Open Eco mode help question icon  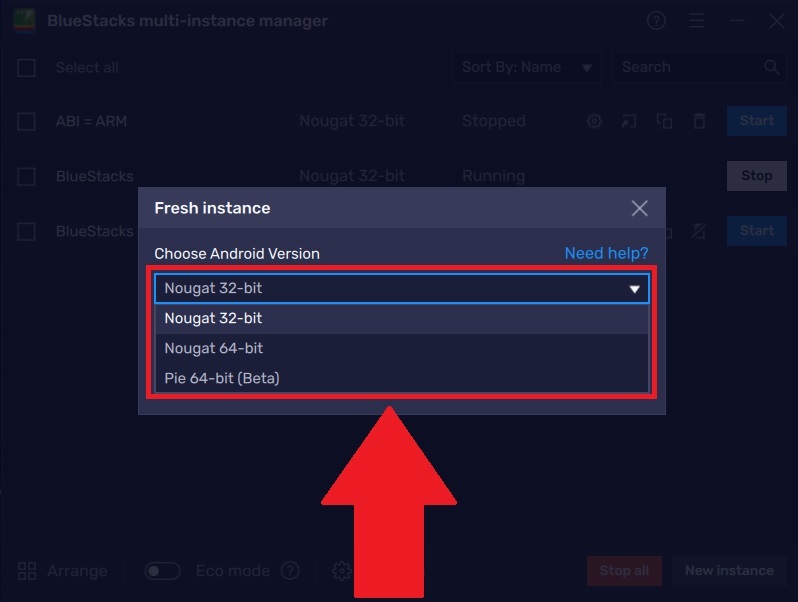pyautogui.click(x=290, y=571)
